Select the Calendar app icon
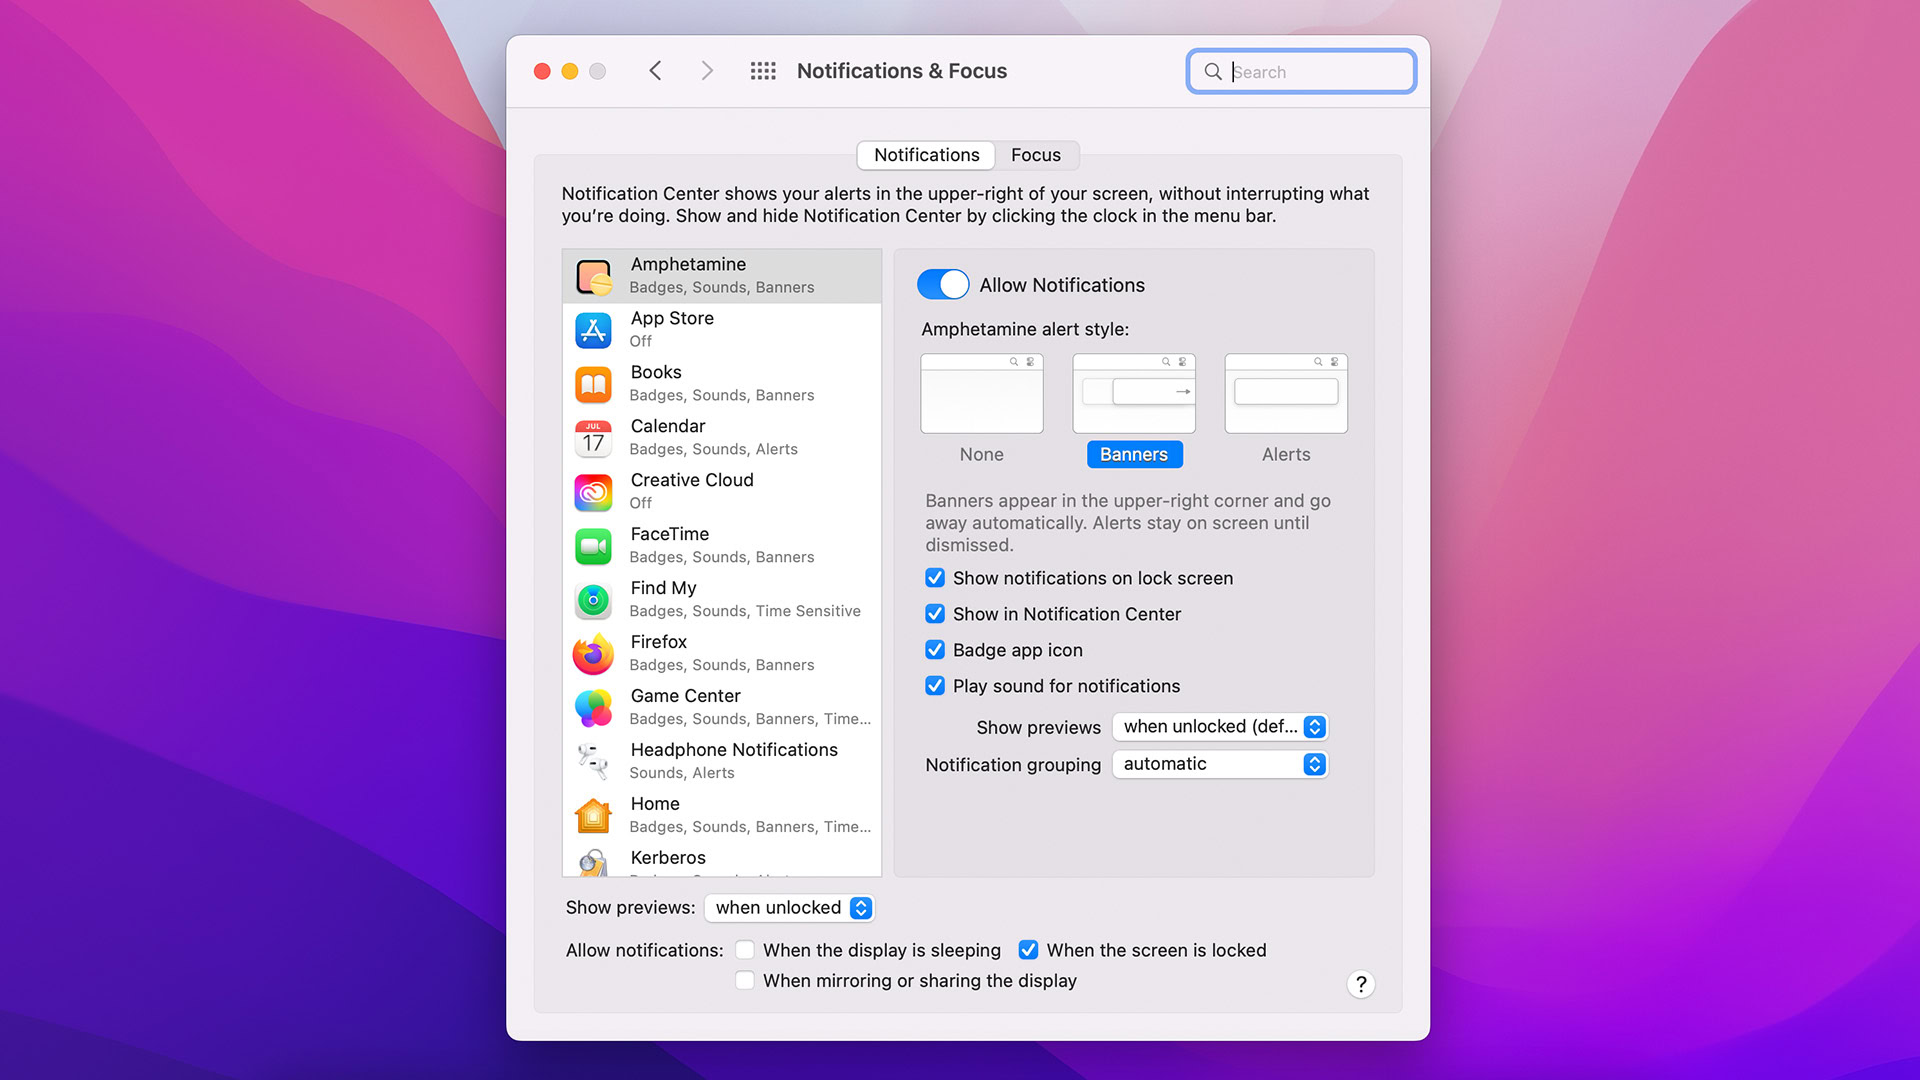Image resolution: width=1920 pixels, height=1080 pixels. coord(593,438)
